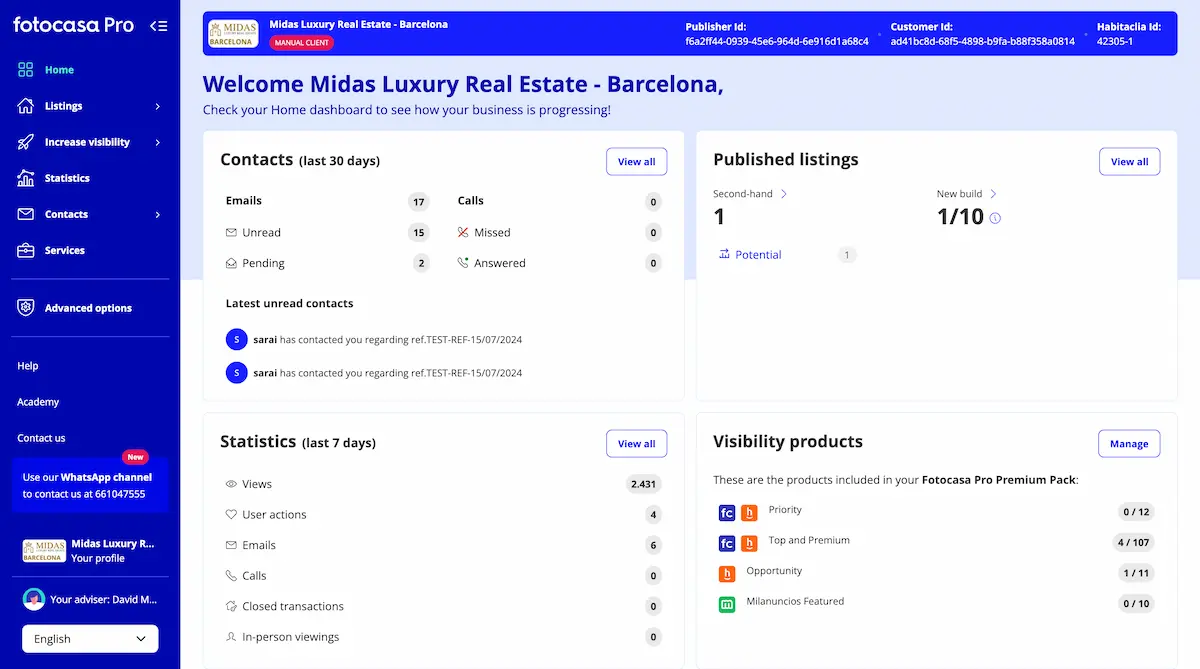The image size is (1200, 669).
Task: Open the English language dropdown
Action: pos(90,639)
